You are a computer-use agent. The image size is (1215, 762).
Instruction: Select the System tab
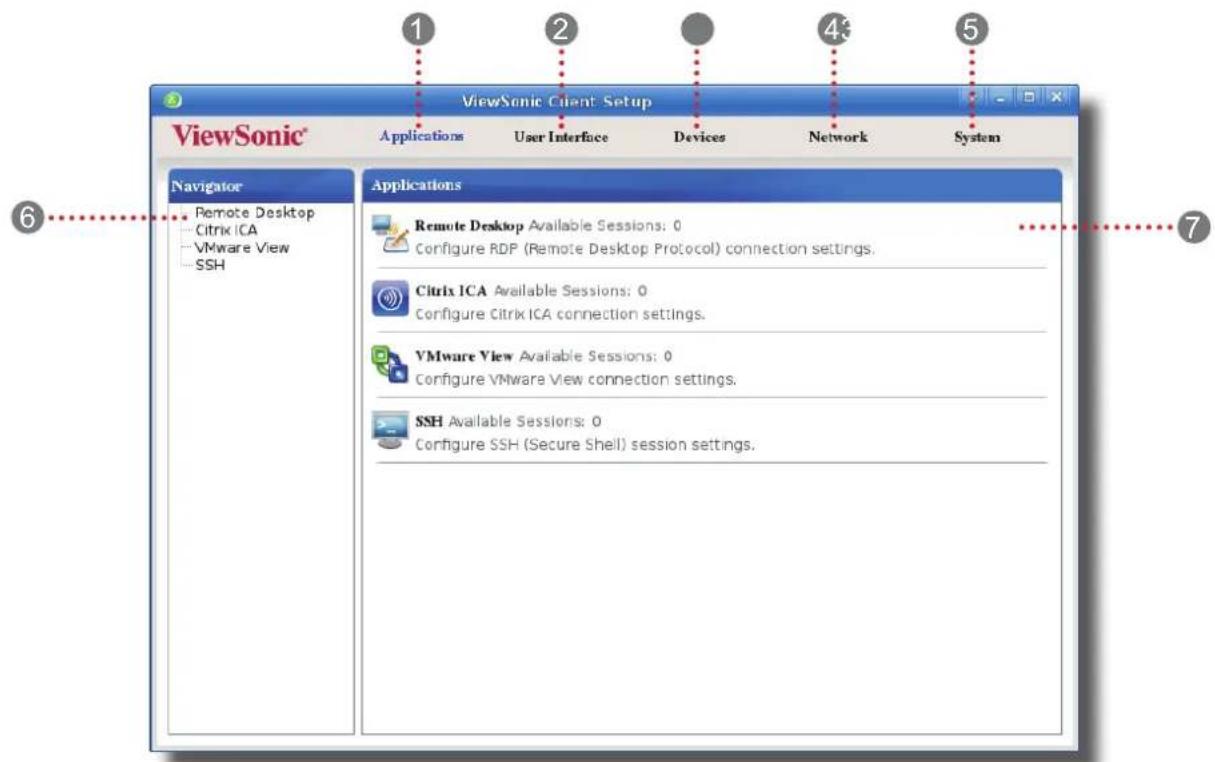(x=977, y=137)
